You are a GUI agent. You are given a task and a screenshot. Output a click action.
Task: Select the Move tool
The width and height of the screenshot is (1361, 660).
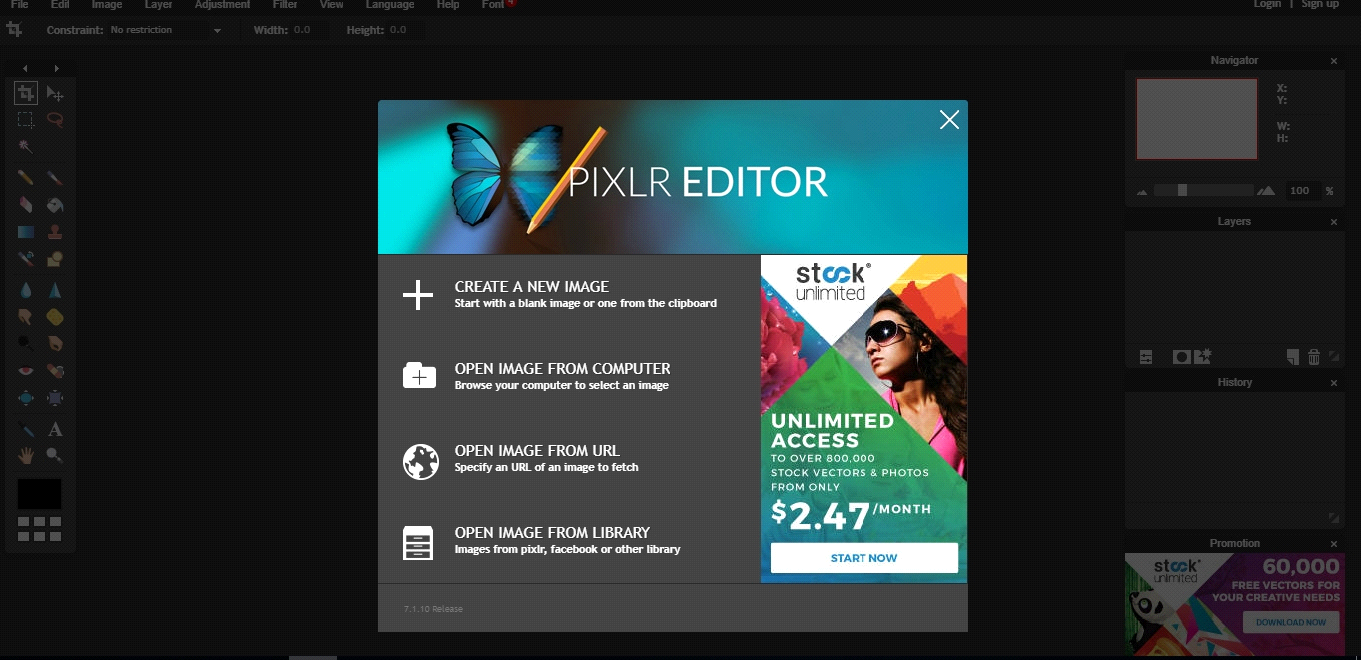tap(55, 94)
